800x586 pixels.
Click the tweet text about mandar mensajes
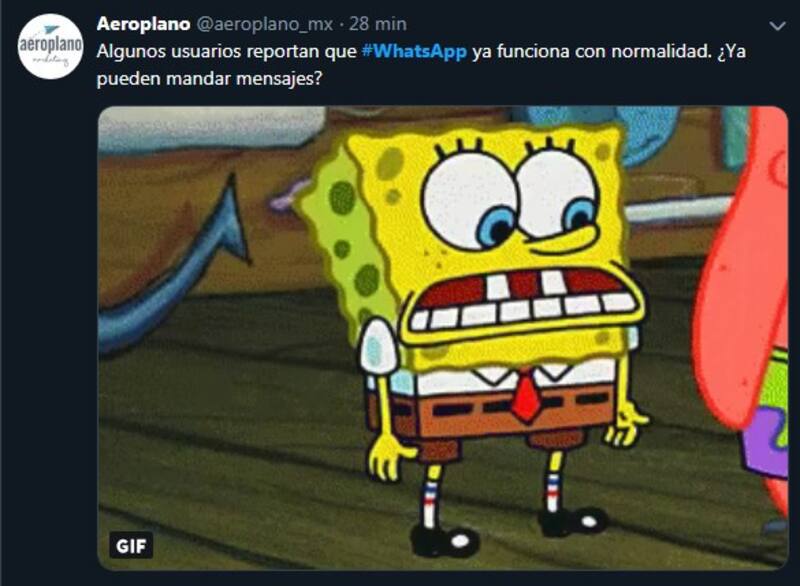point(421,65)
